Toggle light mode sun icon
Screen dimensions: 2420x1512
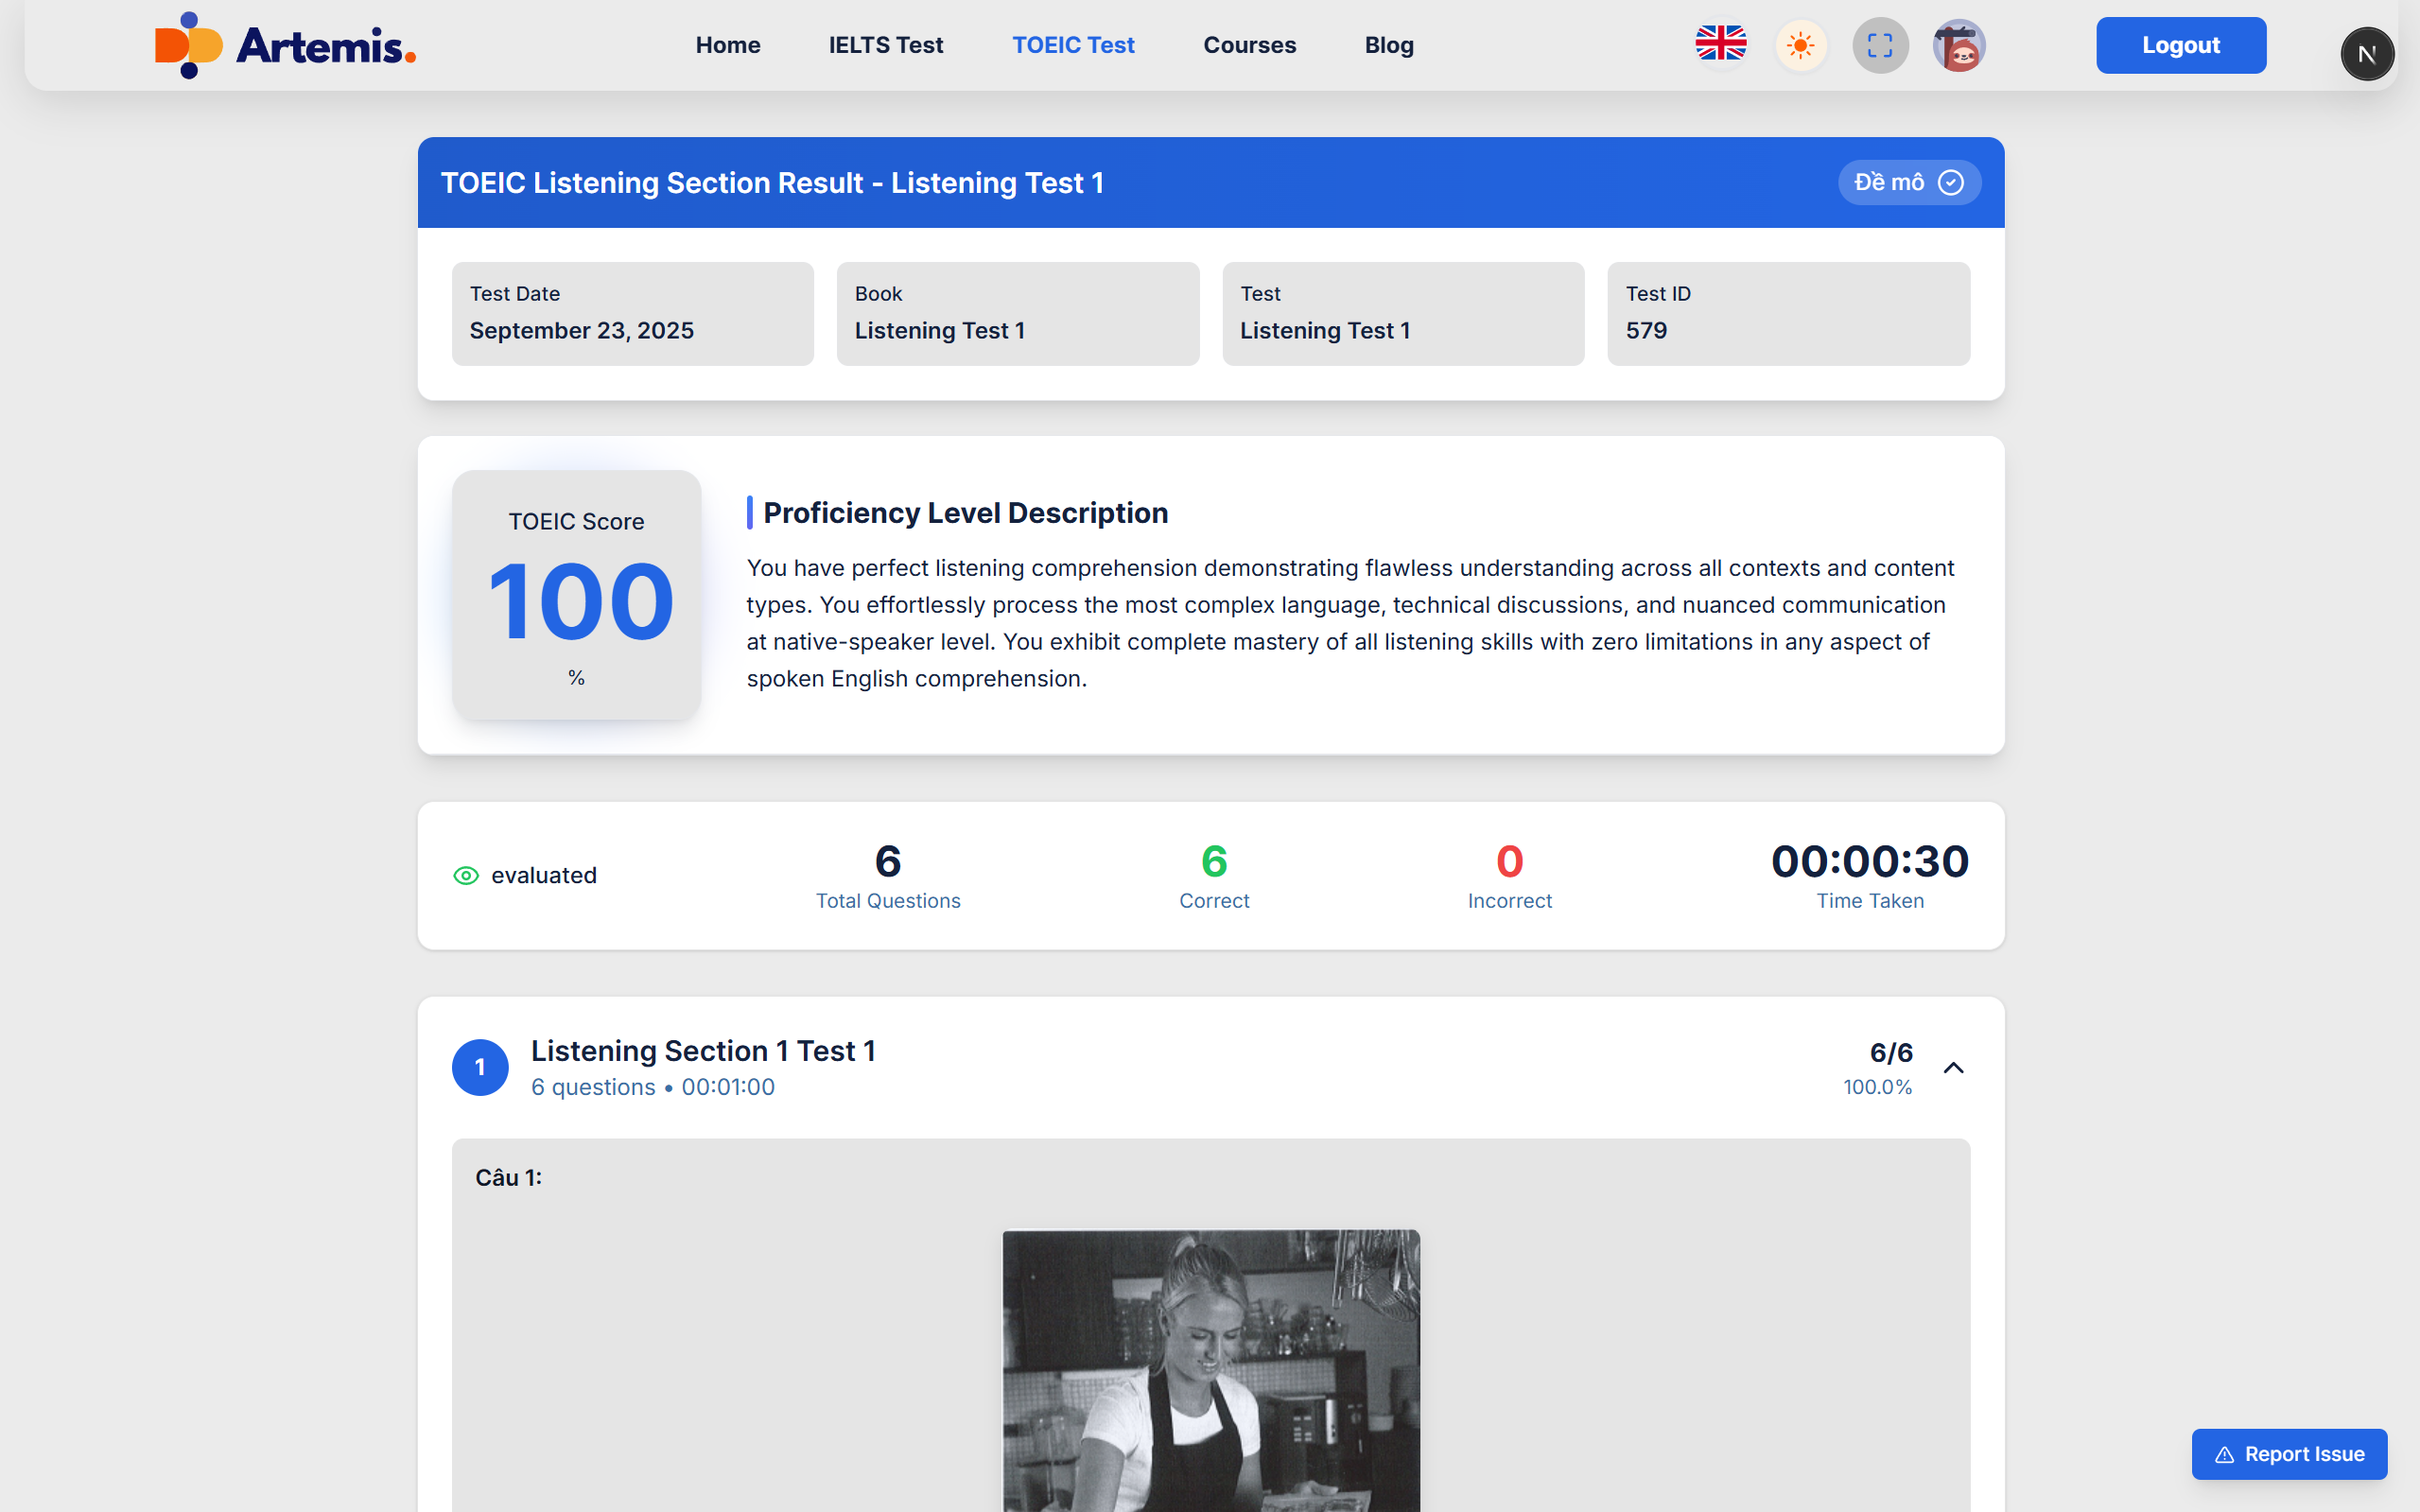click(x=1800, y=45)
